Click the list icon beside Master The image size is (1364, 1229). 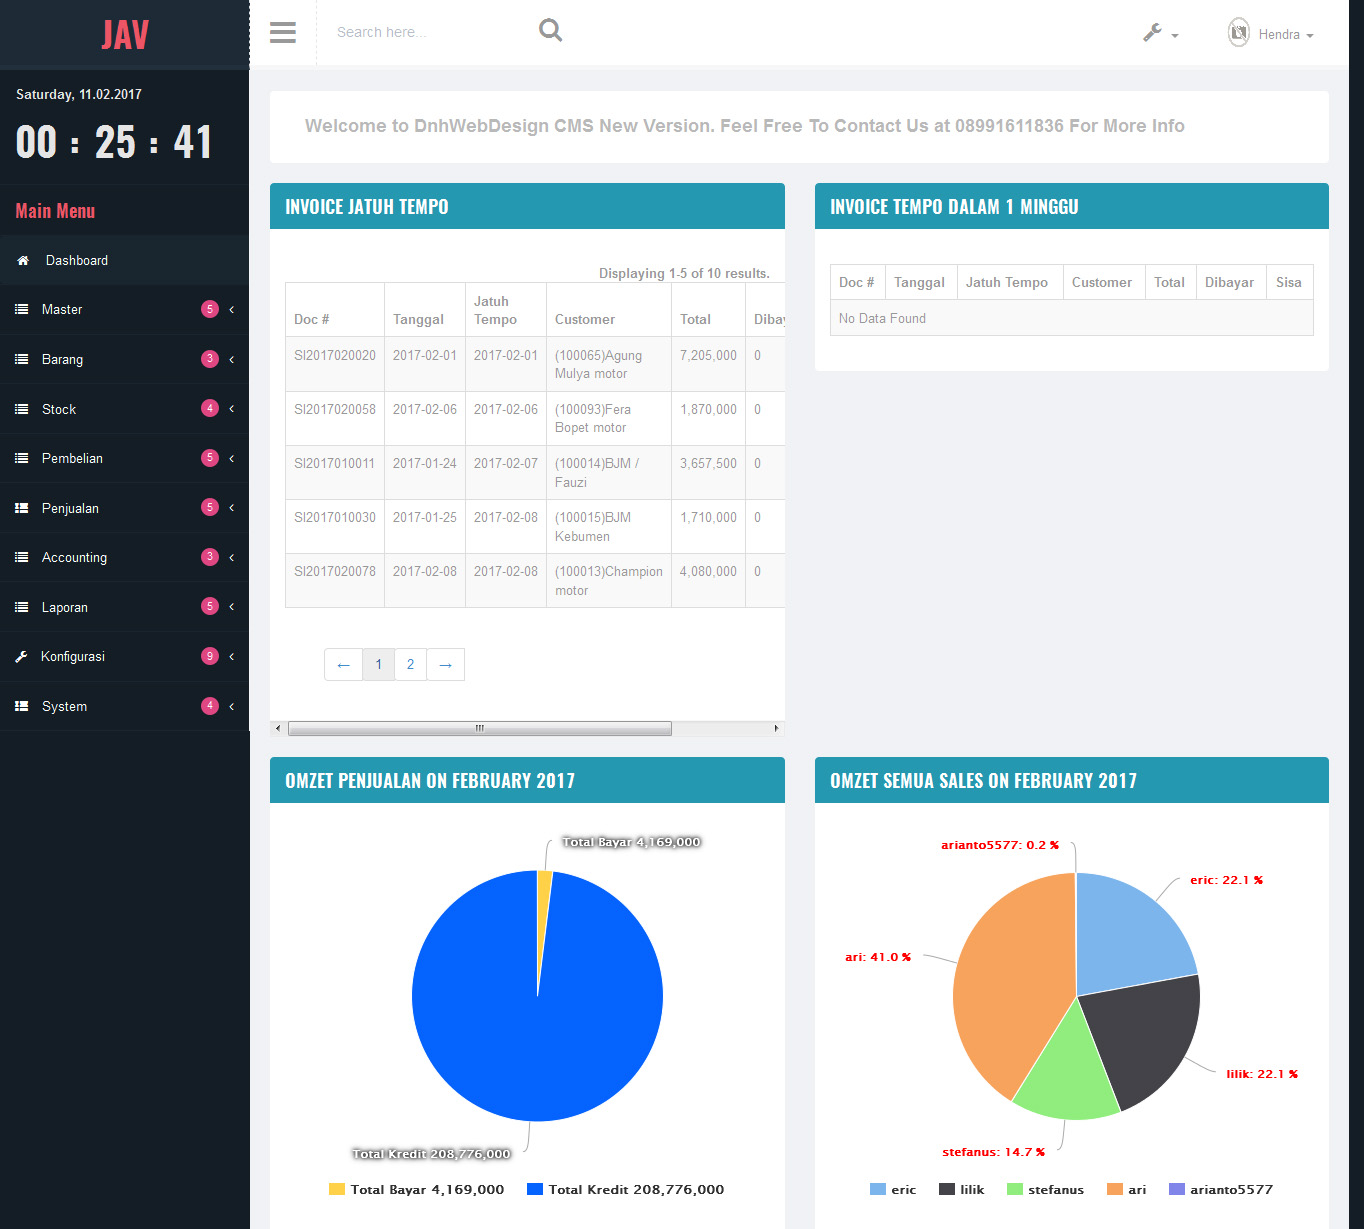pos(21,310)
